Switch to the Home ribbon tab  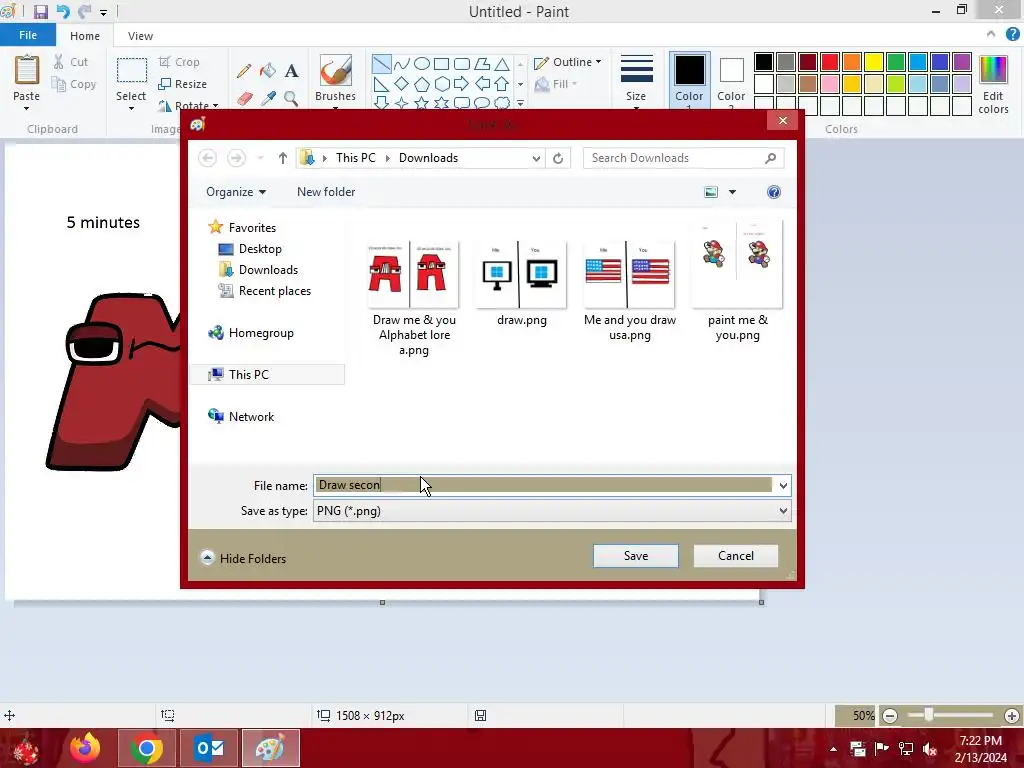click(x=85, y=36)
